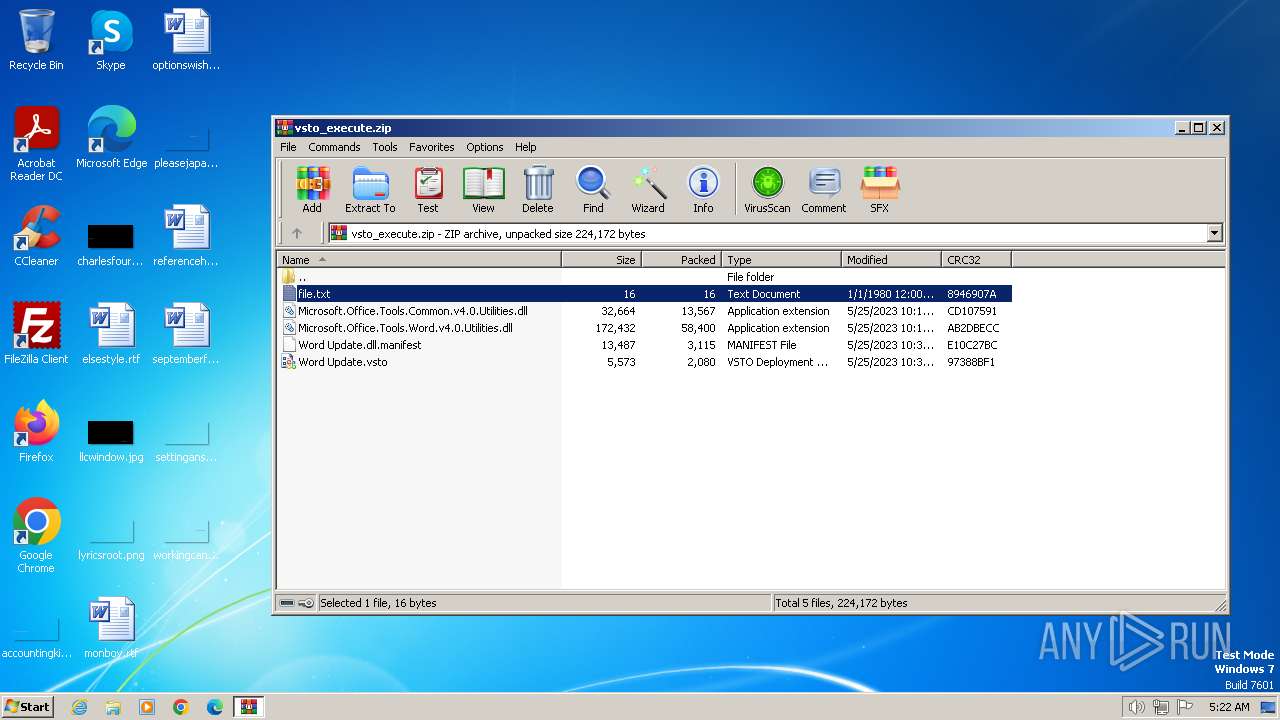This screenshot has width=1280, height=720.
Task: Run the Test archive tool
Action: tap(428, 190)
